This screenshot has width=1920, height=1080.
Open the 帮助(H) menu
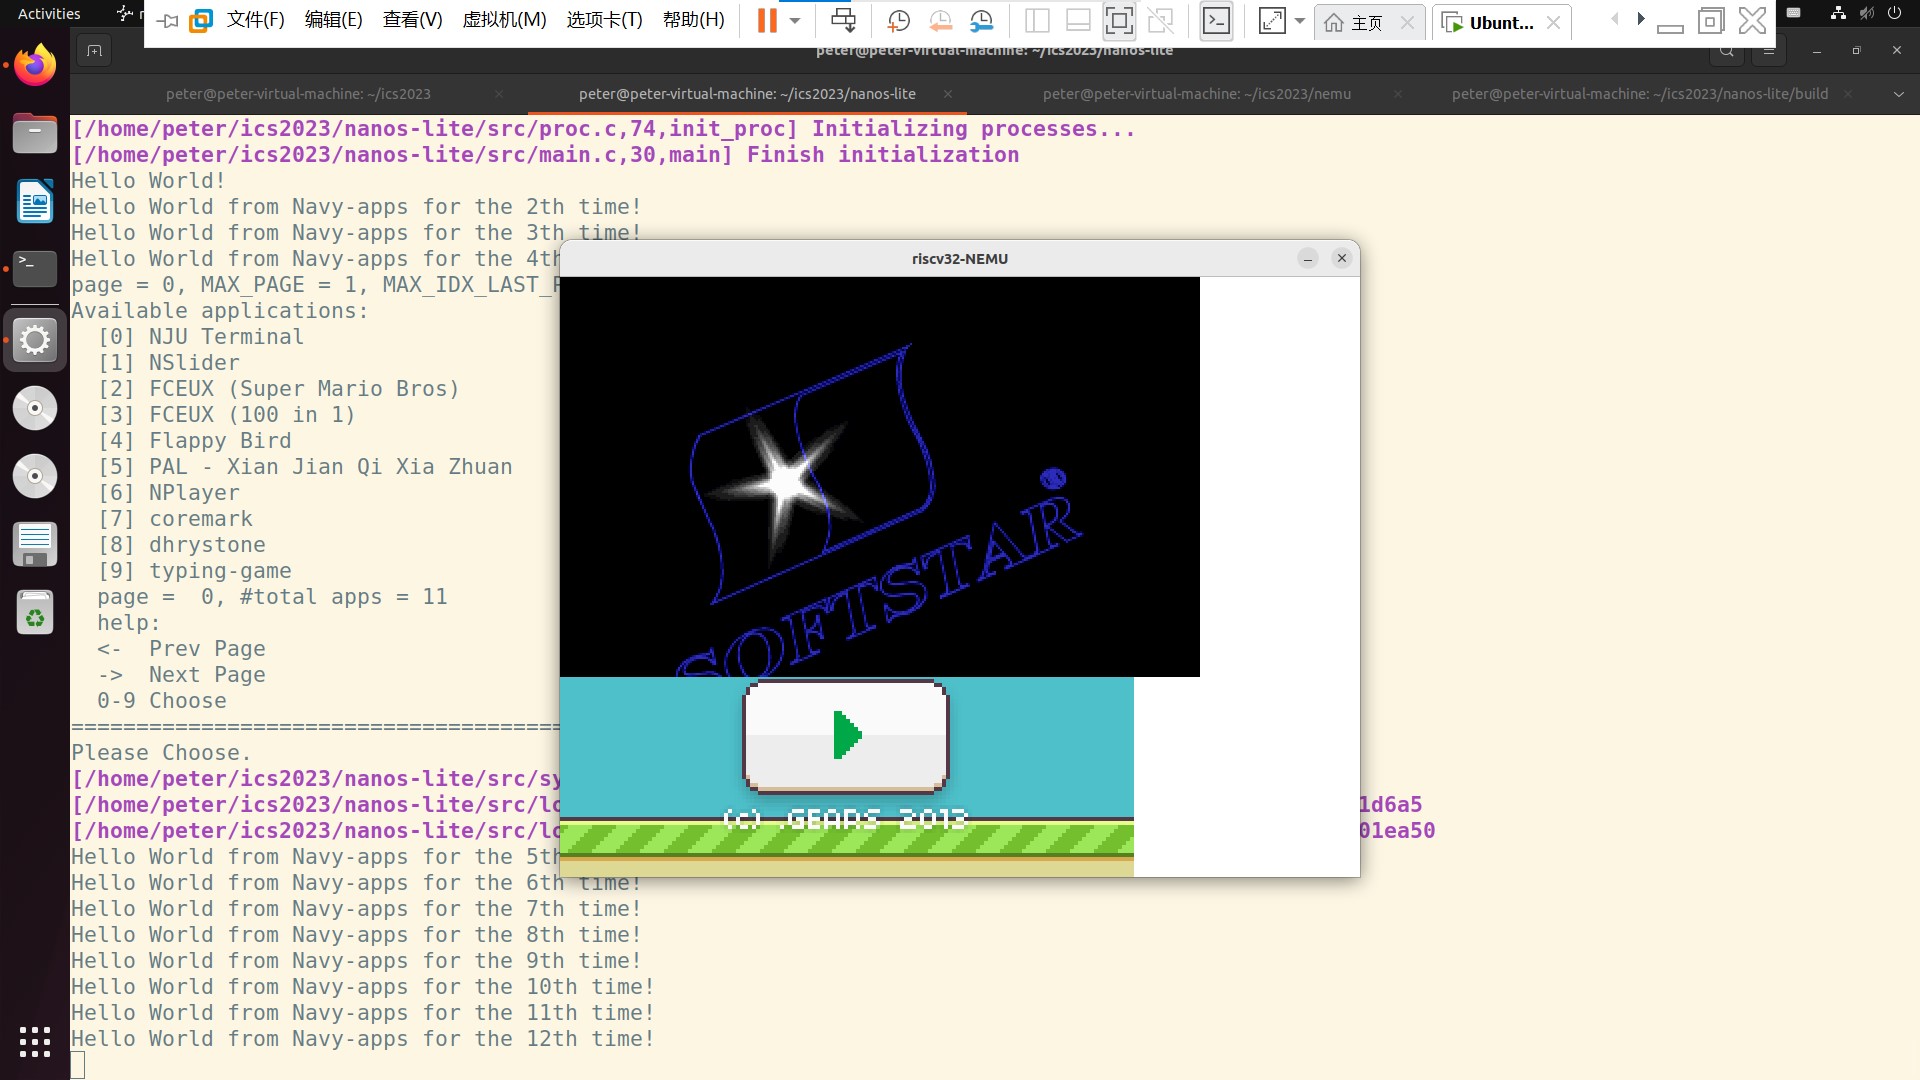(x=693, y=21)
